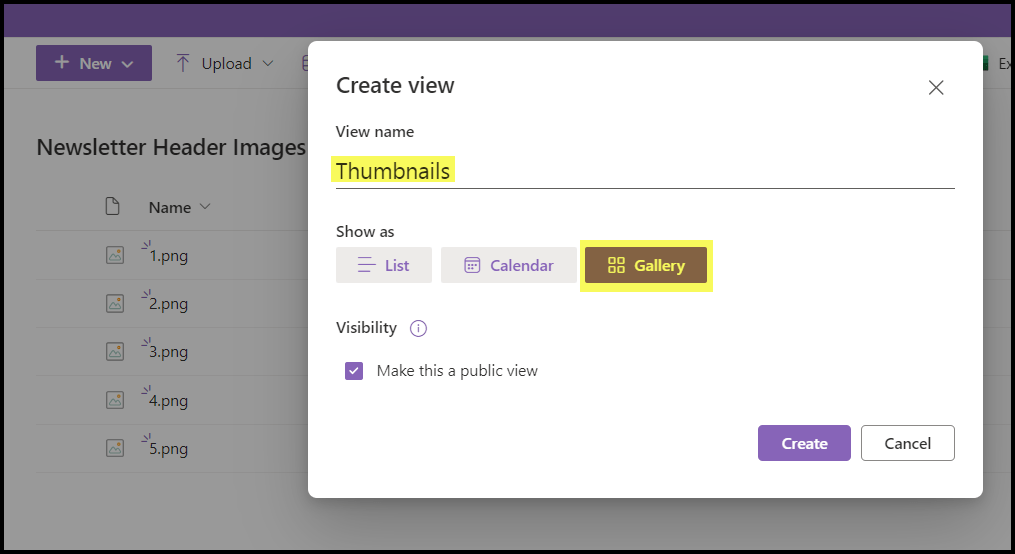Screen dimensions: 1015x554
Task: Open the 2.png file
Action: 168,304
